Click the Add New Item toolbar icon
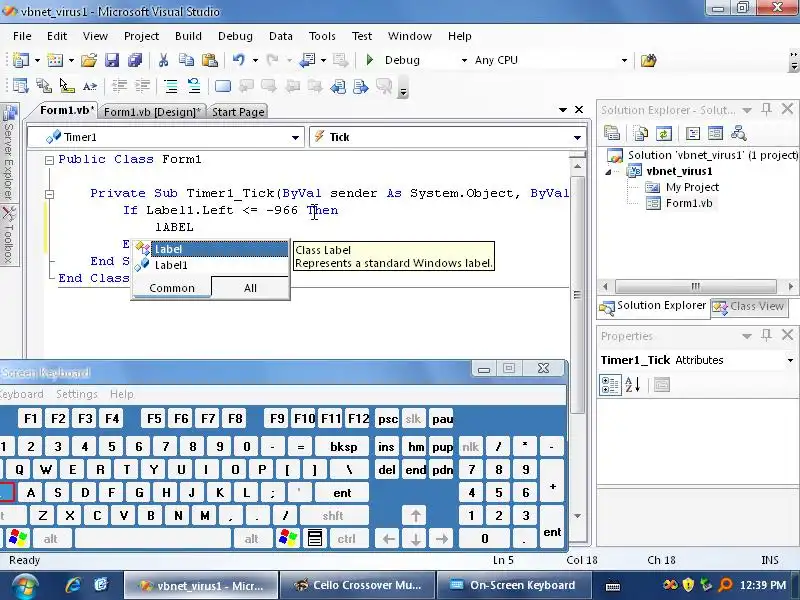 tap(55, 60)
